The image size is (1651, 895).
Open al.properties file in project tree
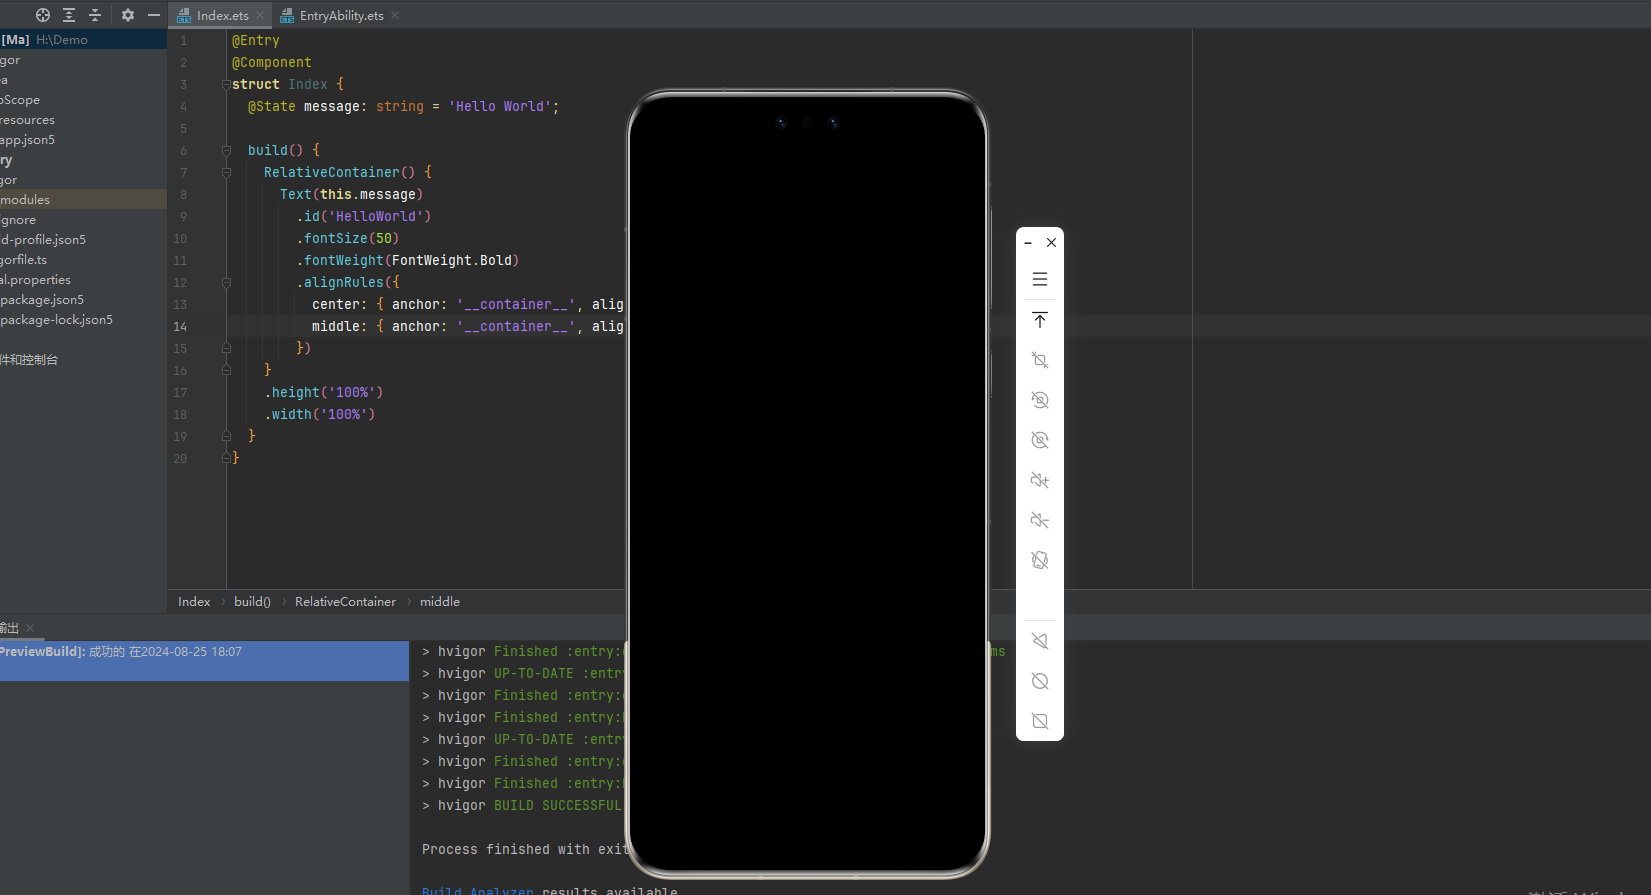point(83,280)
